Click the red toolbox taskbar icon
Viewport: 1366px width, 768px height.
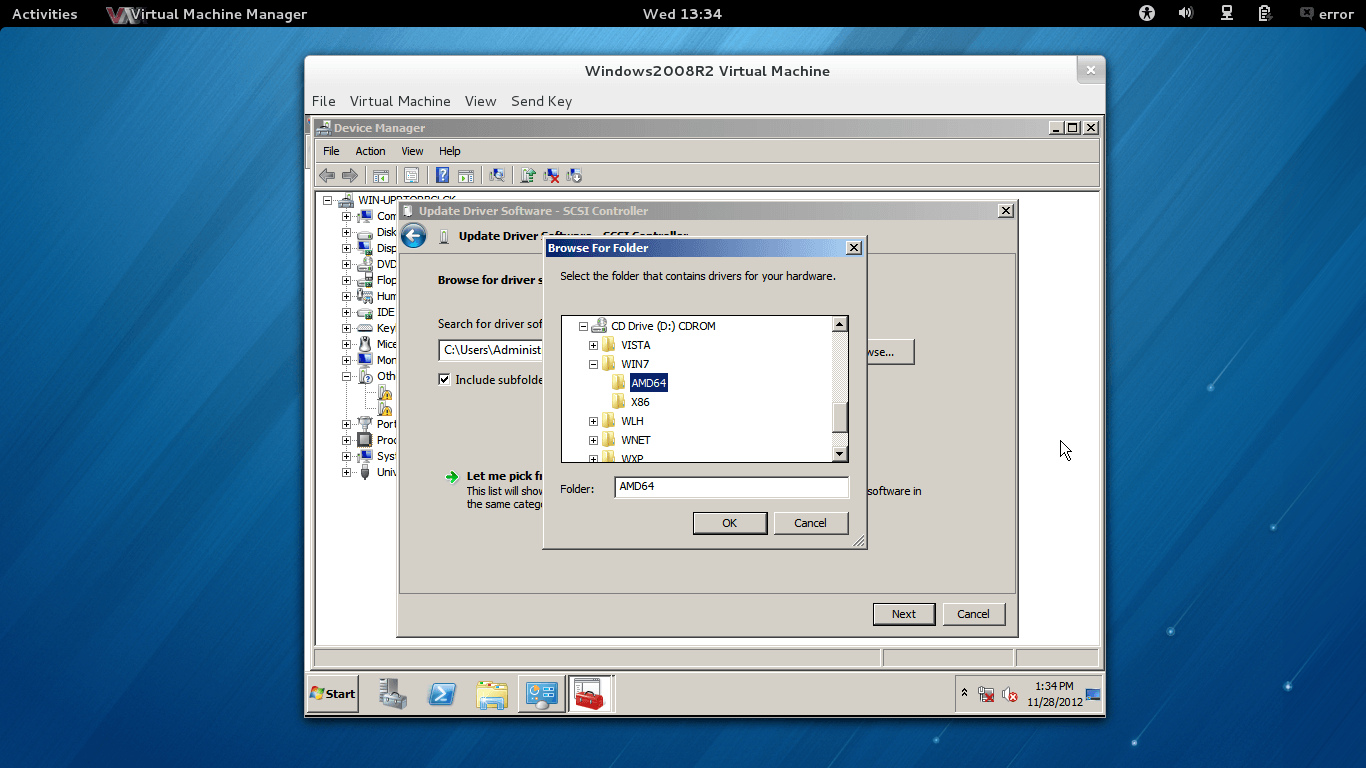(x=590, y=694)
